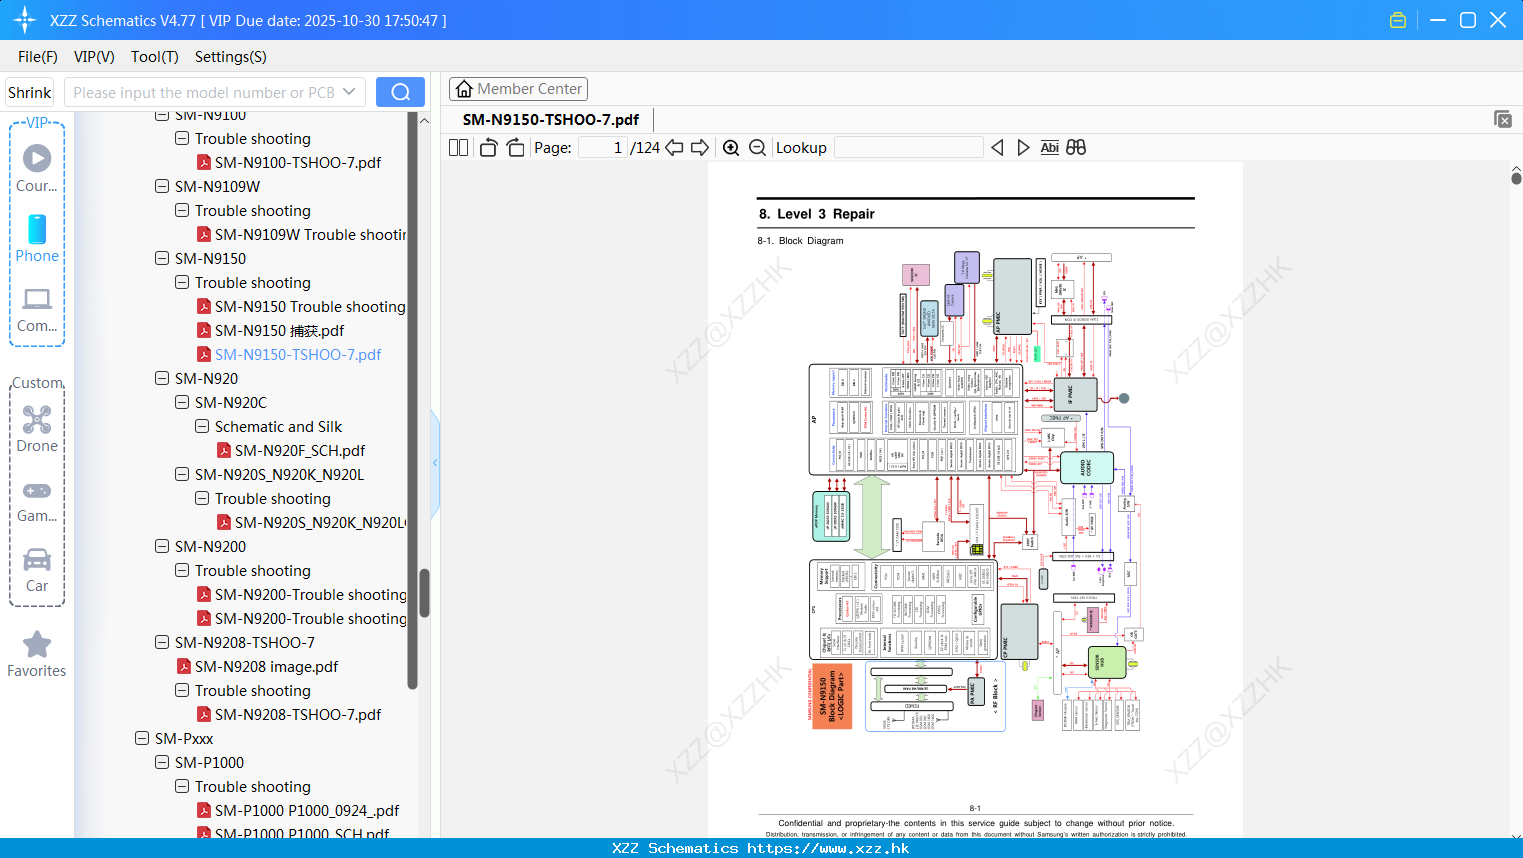Screen dimensions: 1523x858
Task: Open the VIP(V) menu
Action: pyautogui.click(x=94, y=57)
